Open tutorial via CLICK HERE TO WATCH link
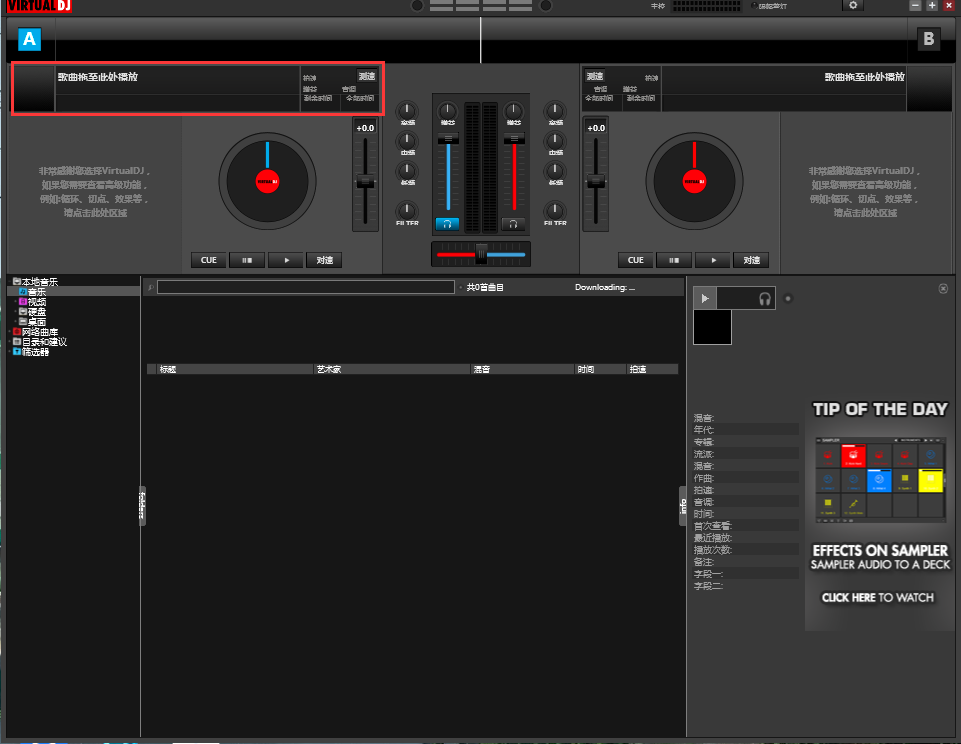 [876, 597]
